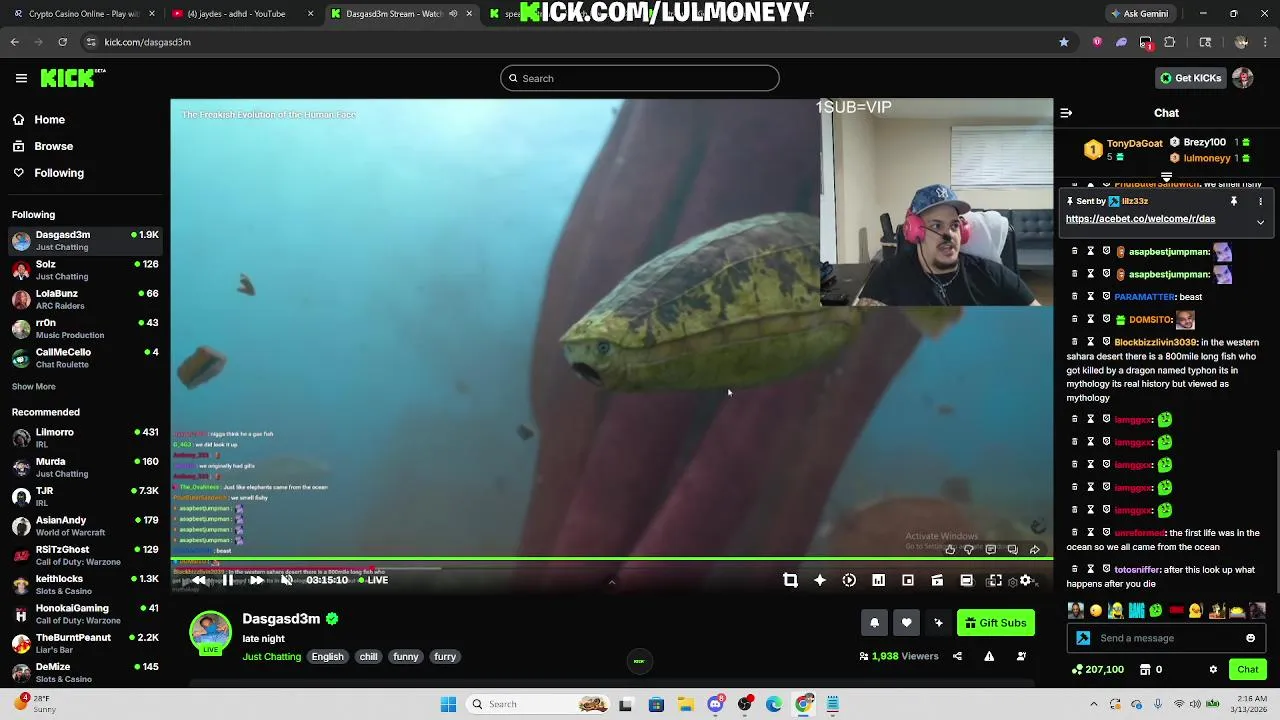Expand Show more followed channels
The image size is (1280, 720).
(x=33, y=386)
